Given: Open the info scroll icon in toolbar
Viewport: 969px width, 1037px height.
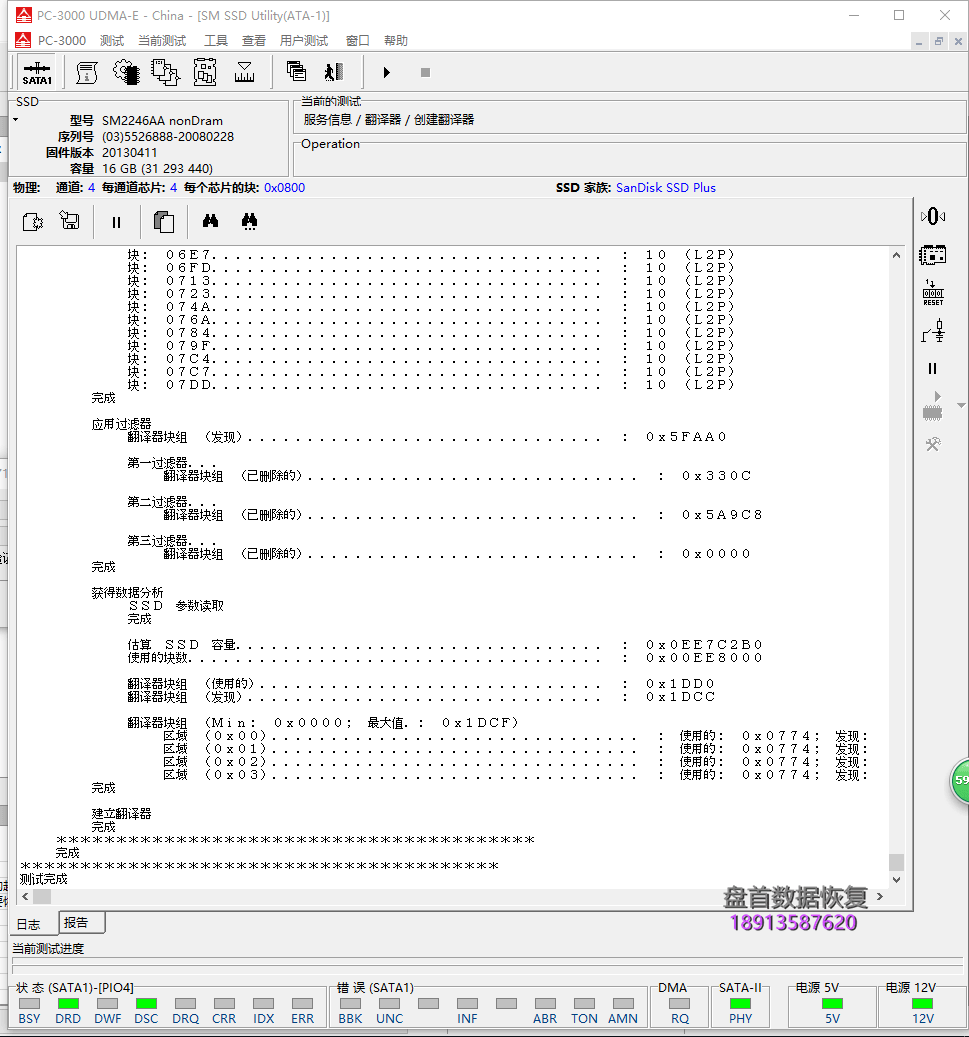Looking at the screenshot, I should pos(86,73).
